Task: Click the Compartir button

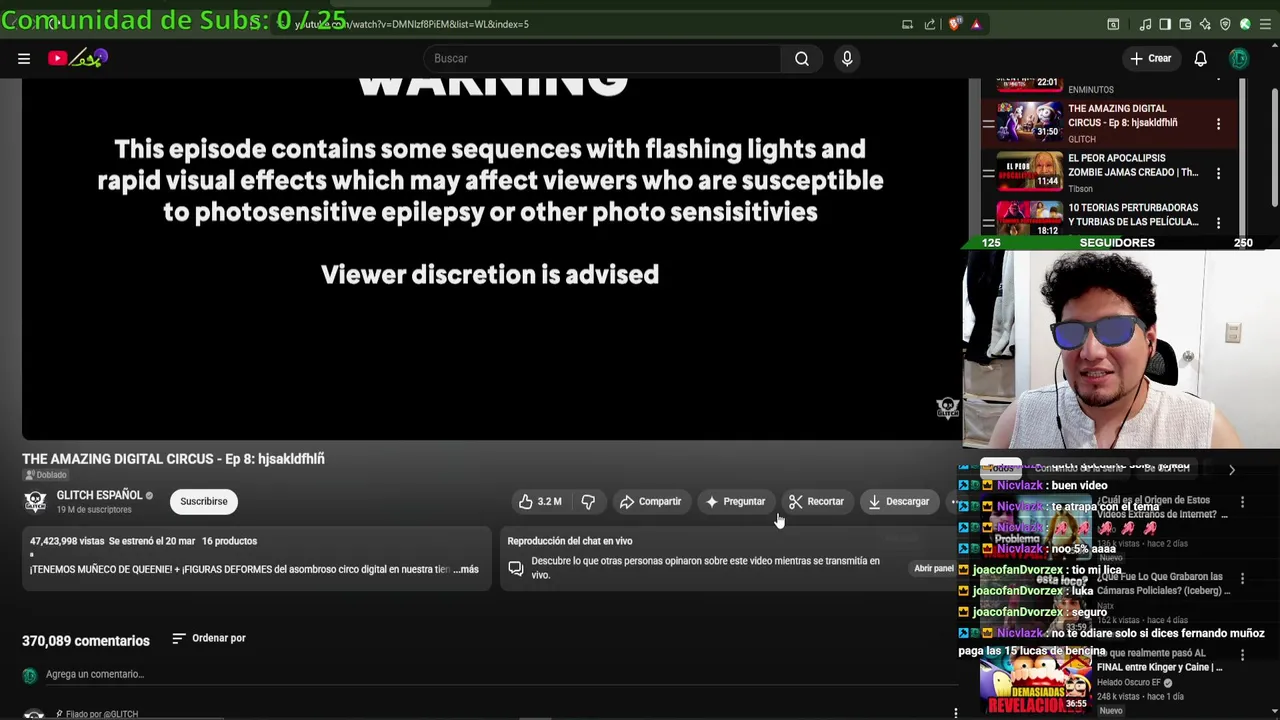Action: (x=650, y=502)
